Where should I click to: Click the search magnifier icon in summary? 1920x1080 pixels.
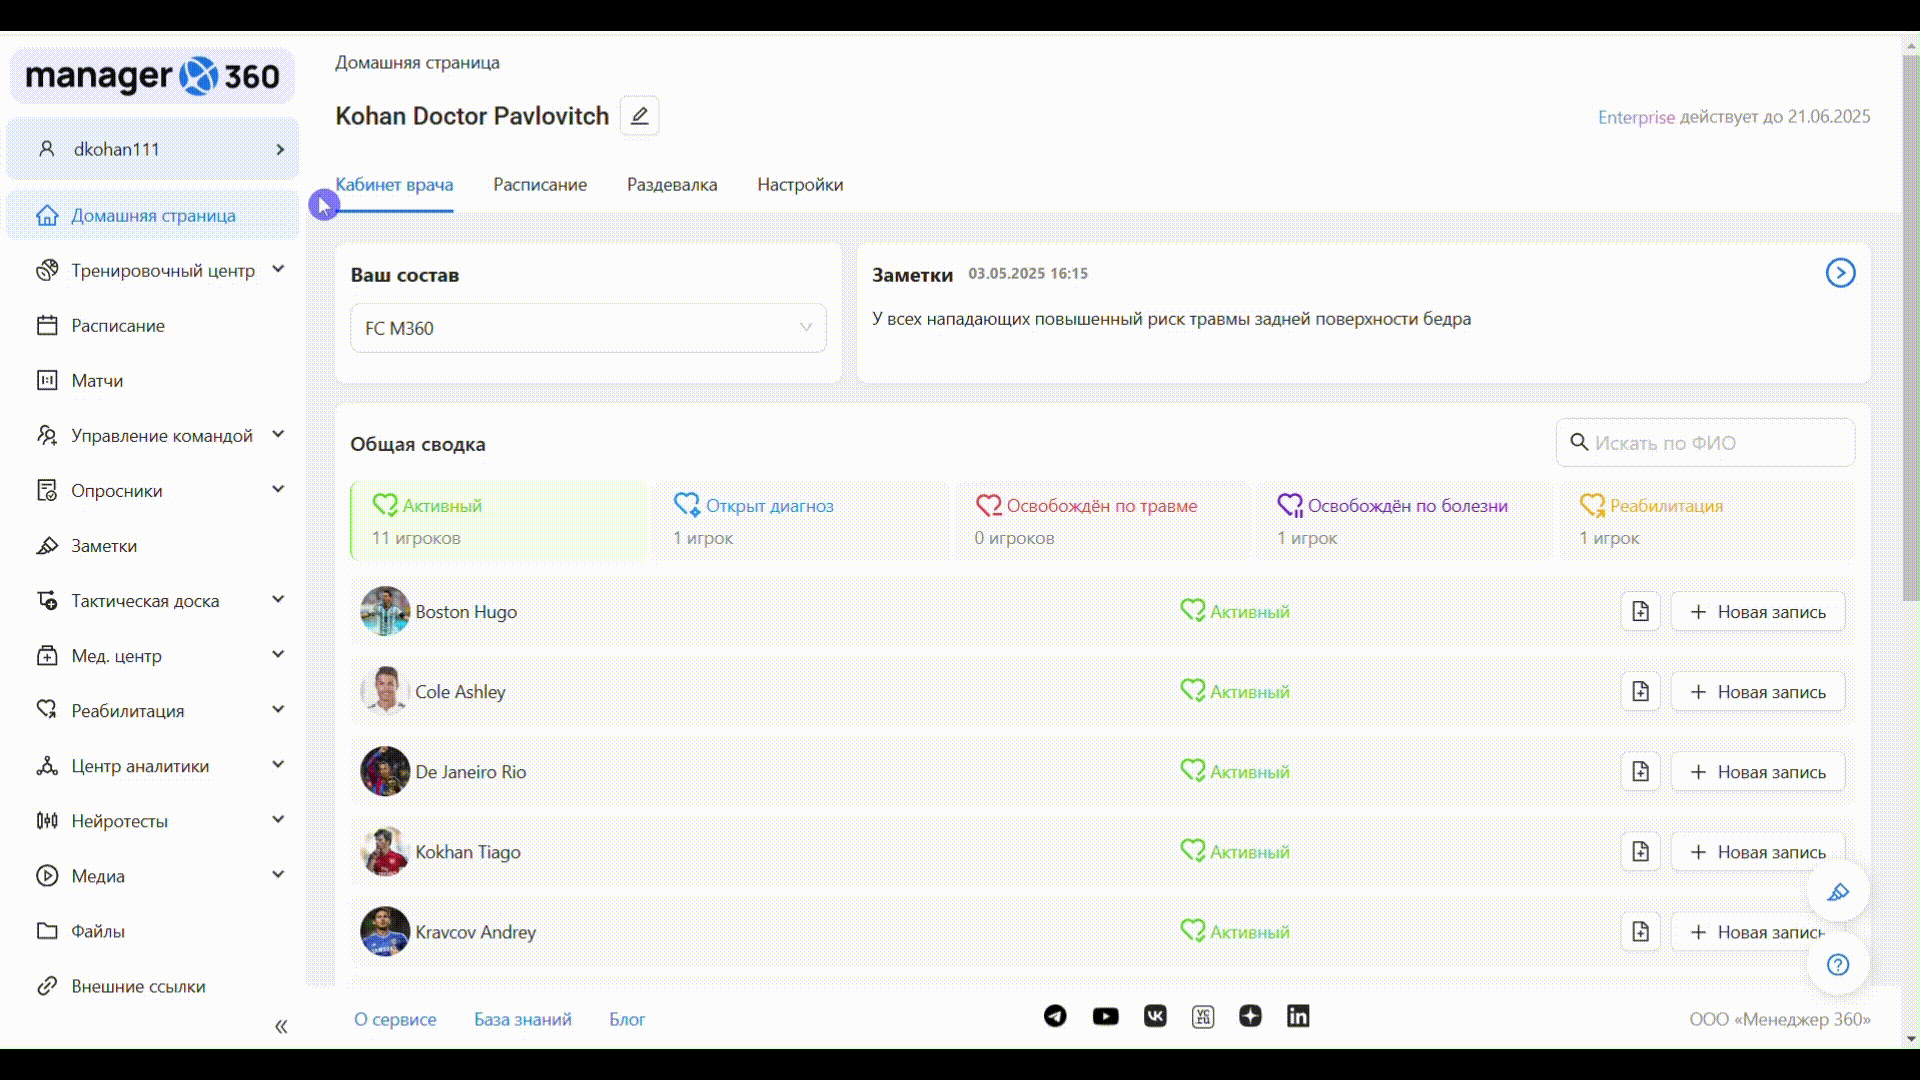(1579, 442)
